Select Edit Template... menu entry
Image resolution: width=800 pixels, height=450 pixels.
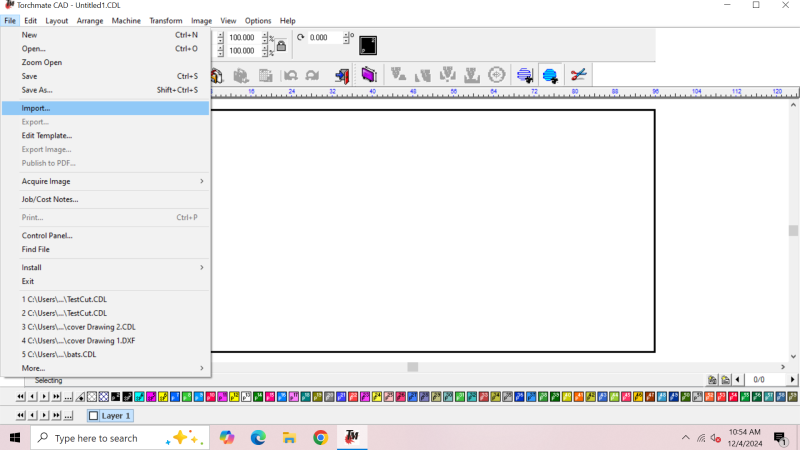[105, 135]
